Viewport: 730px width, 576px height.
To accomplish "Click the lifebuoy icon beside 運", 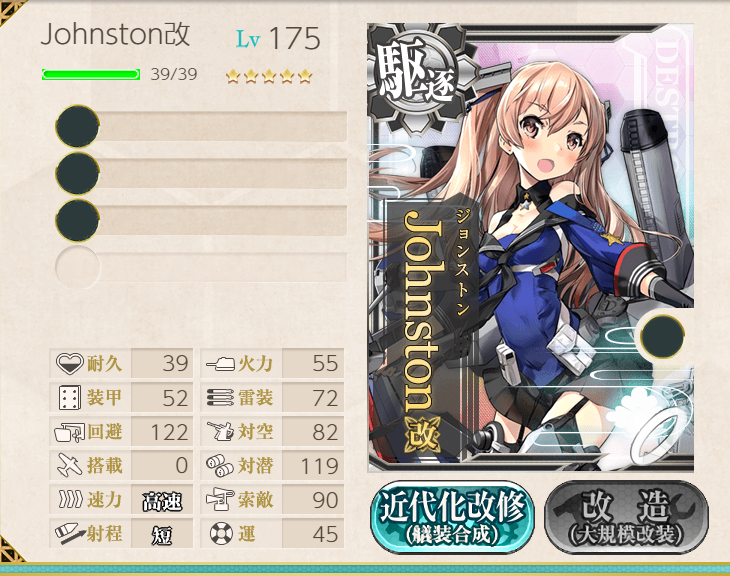I will click(x=221, y=533).
